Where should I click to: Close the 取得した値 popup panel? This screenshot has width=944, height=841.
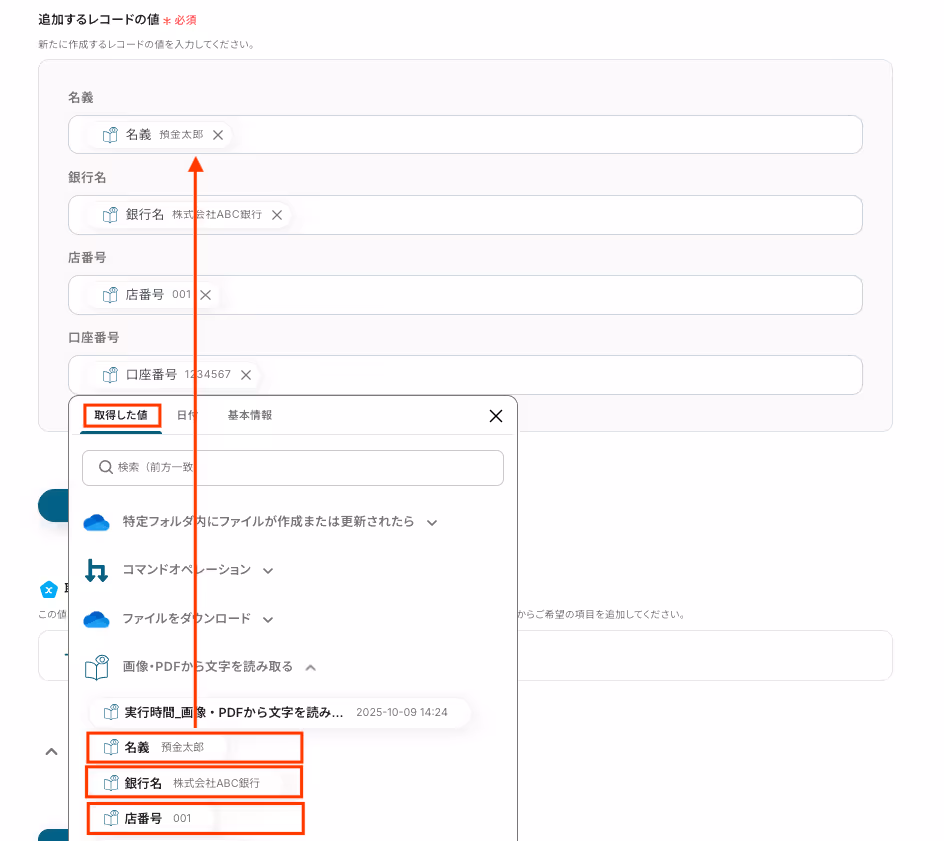click(496, 416)
